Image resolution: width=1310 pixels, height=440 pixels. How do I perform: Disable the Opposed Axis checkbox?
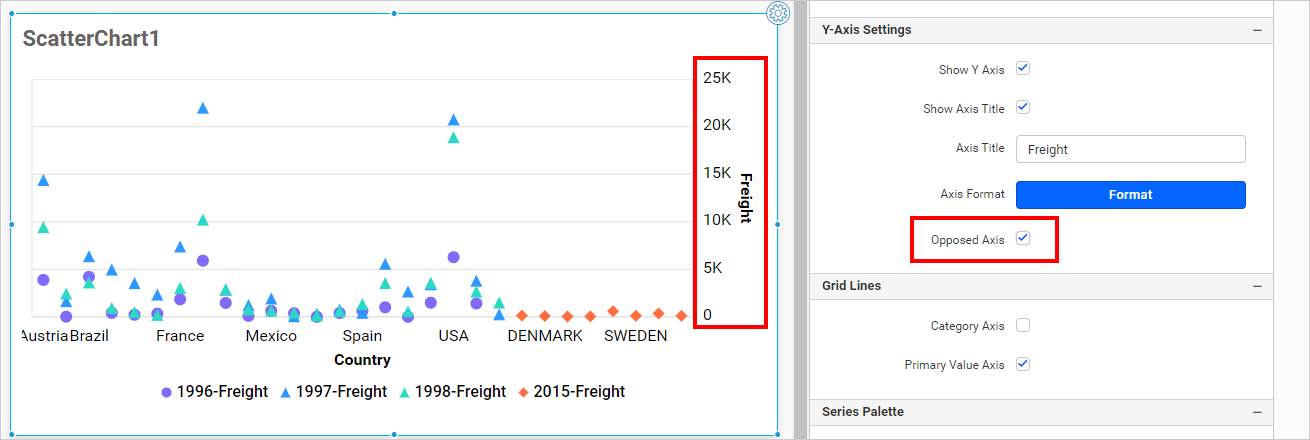tap(1023, 239)
